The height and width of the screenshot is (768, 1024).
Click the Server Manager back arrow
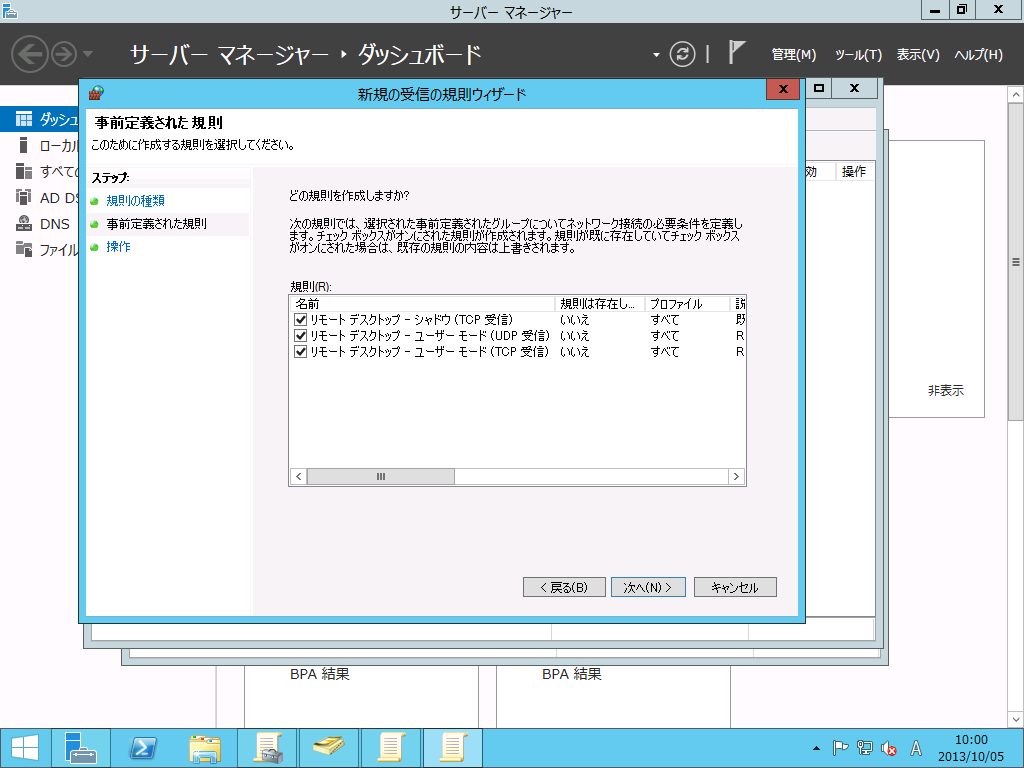click(29, 54)
